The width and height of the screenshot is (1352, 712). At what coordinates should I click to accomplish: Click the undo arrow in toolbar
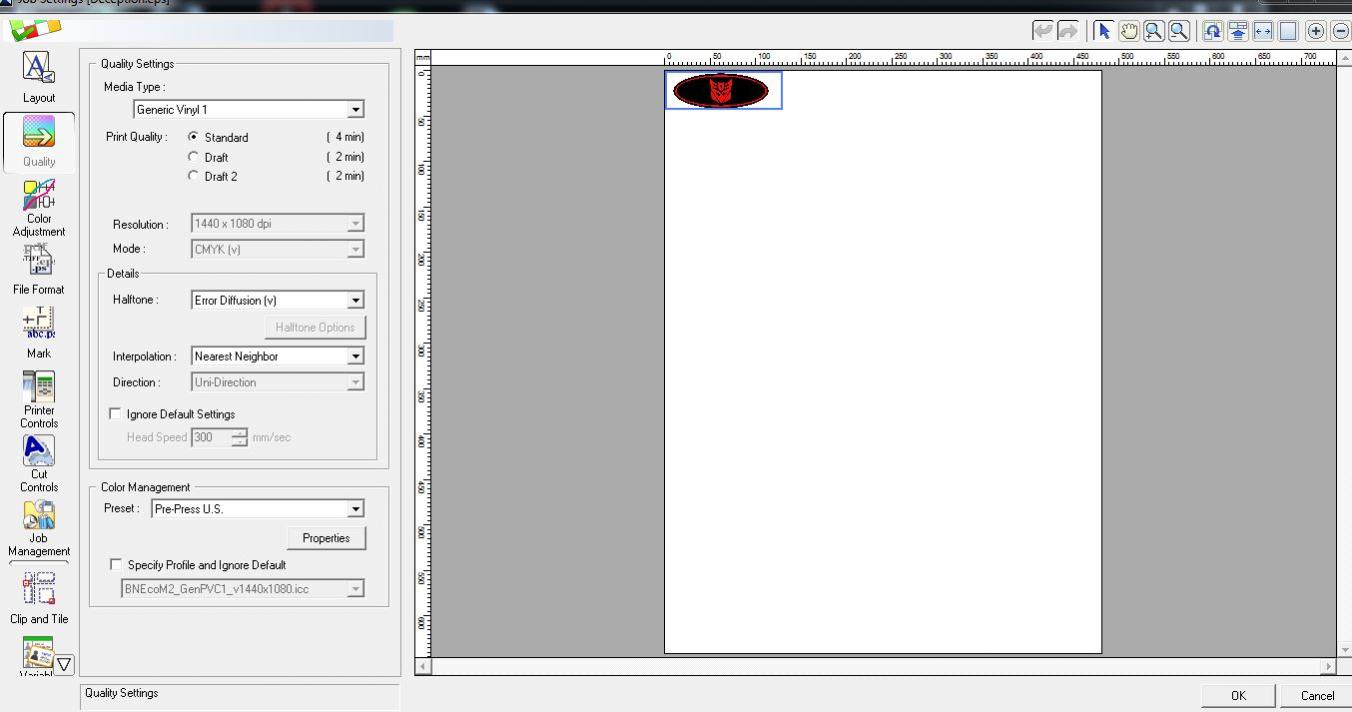(x=1045, y=31)
